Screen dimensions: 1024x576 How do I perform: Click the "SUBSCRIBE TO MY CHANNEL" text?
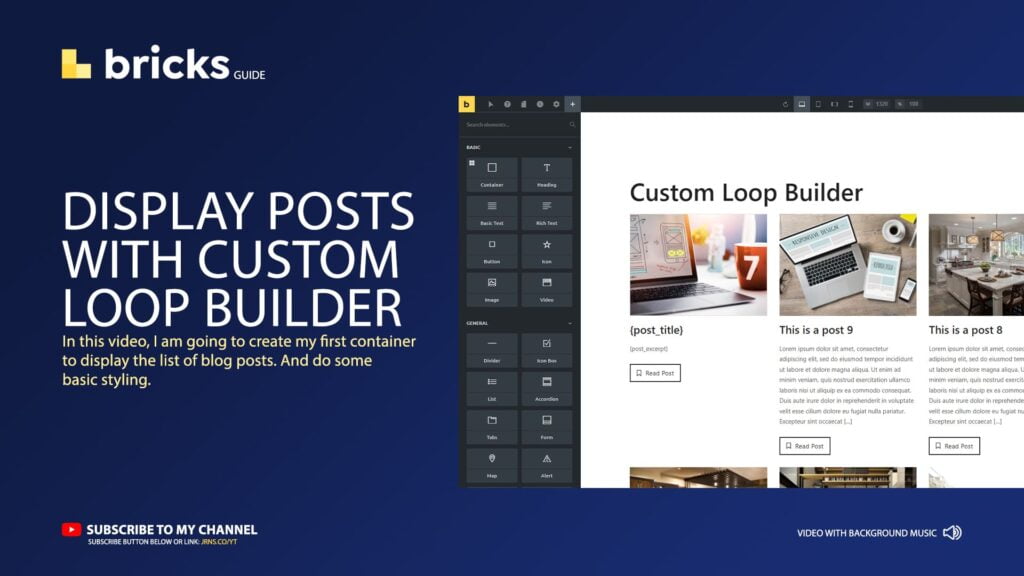172,530
